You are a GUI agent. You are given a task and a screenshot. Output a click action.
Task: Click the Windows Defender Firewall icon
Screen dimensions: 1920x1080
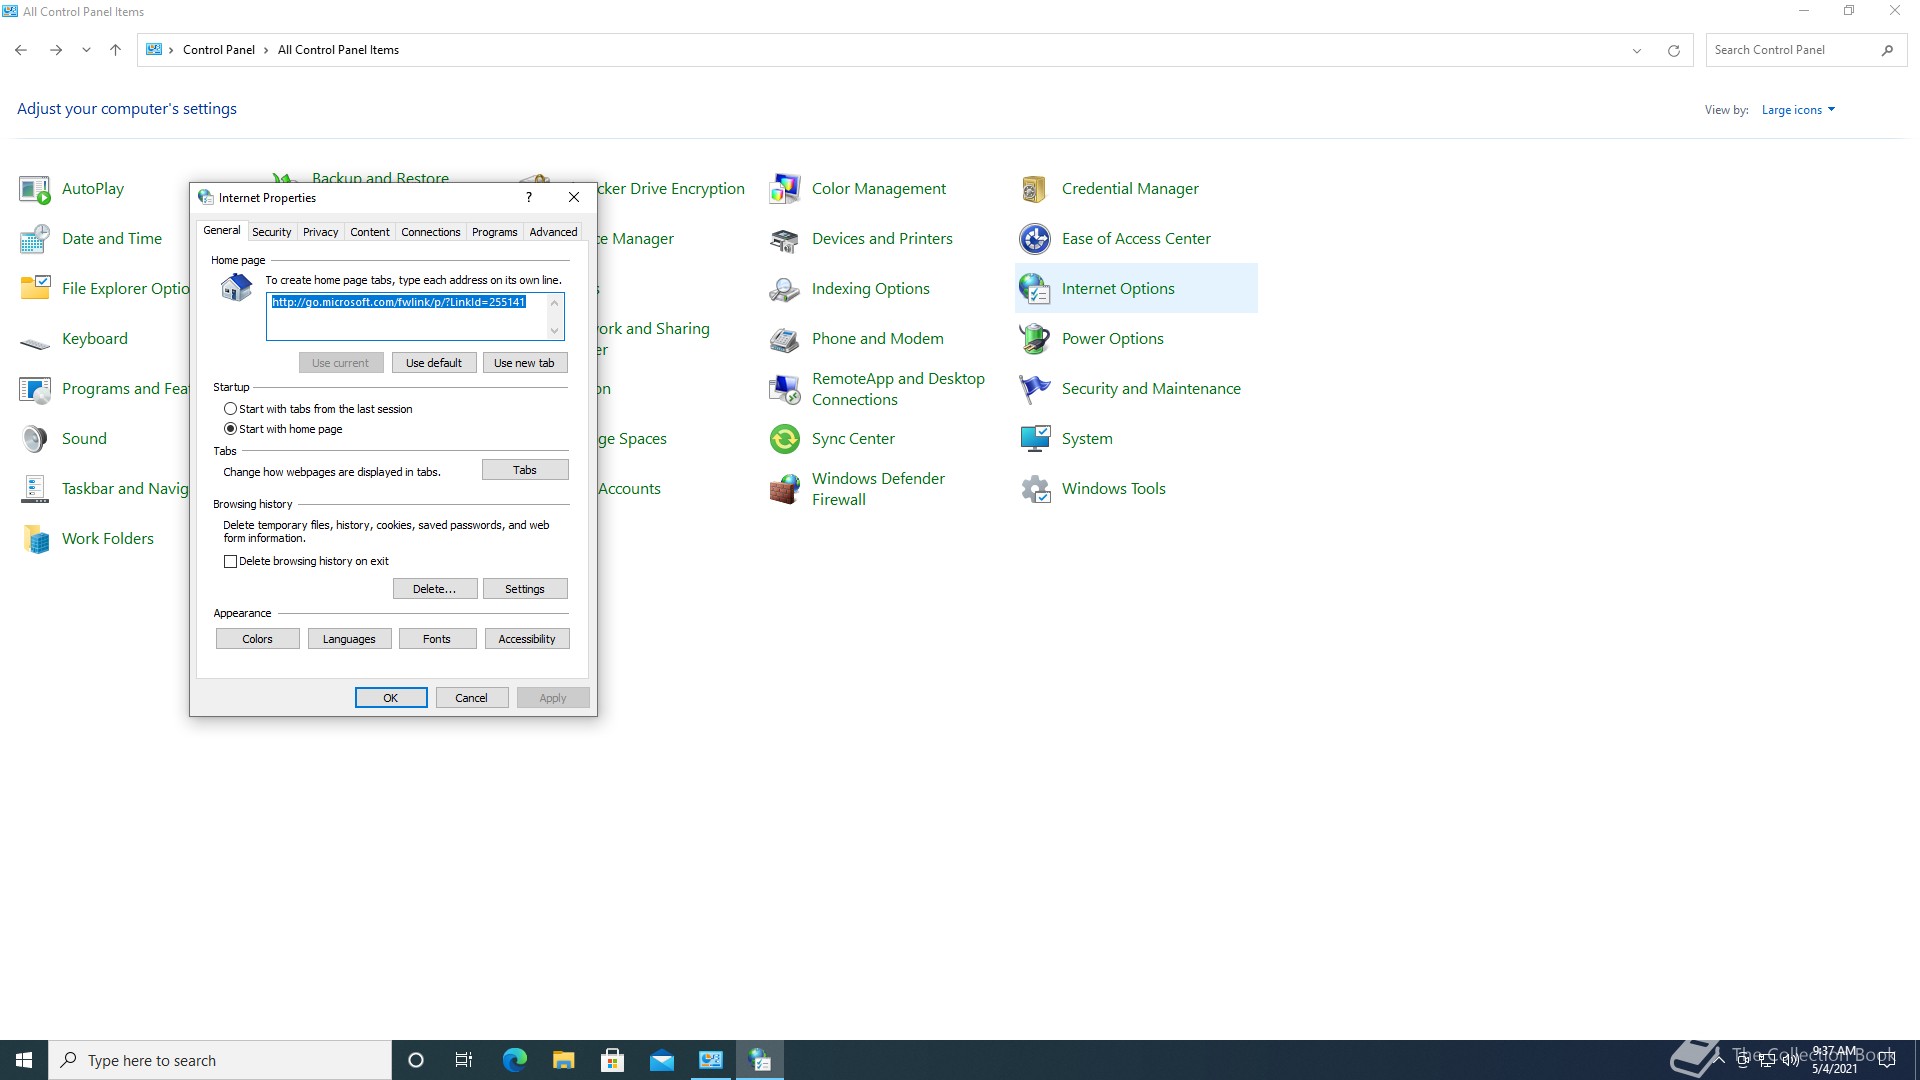click(x=784, y=489)
